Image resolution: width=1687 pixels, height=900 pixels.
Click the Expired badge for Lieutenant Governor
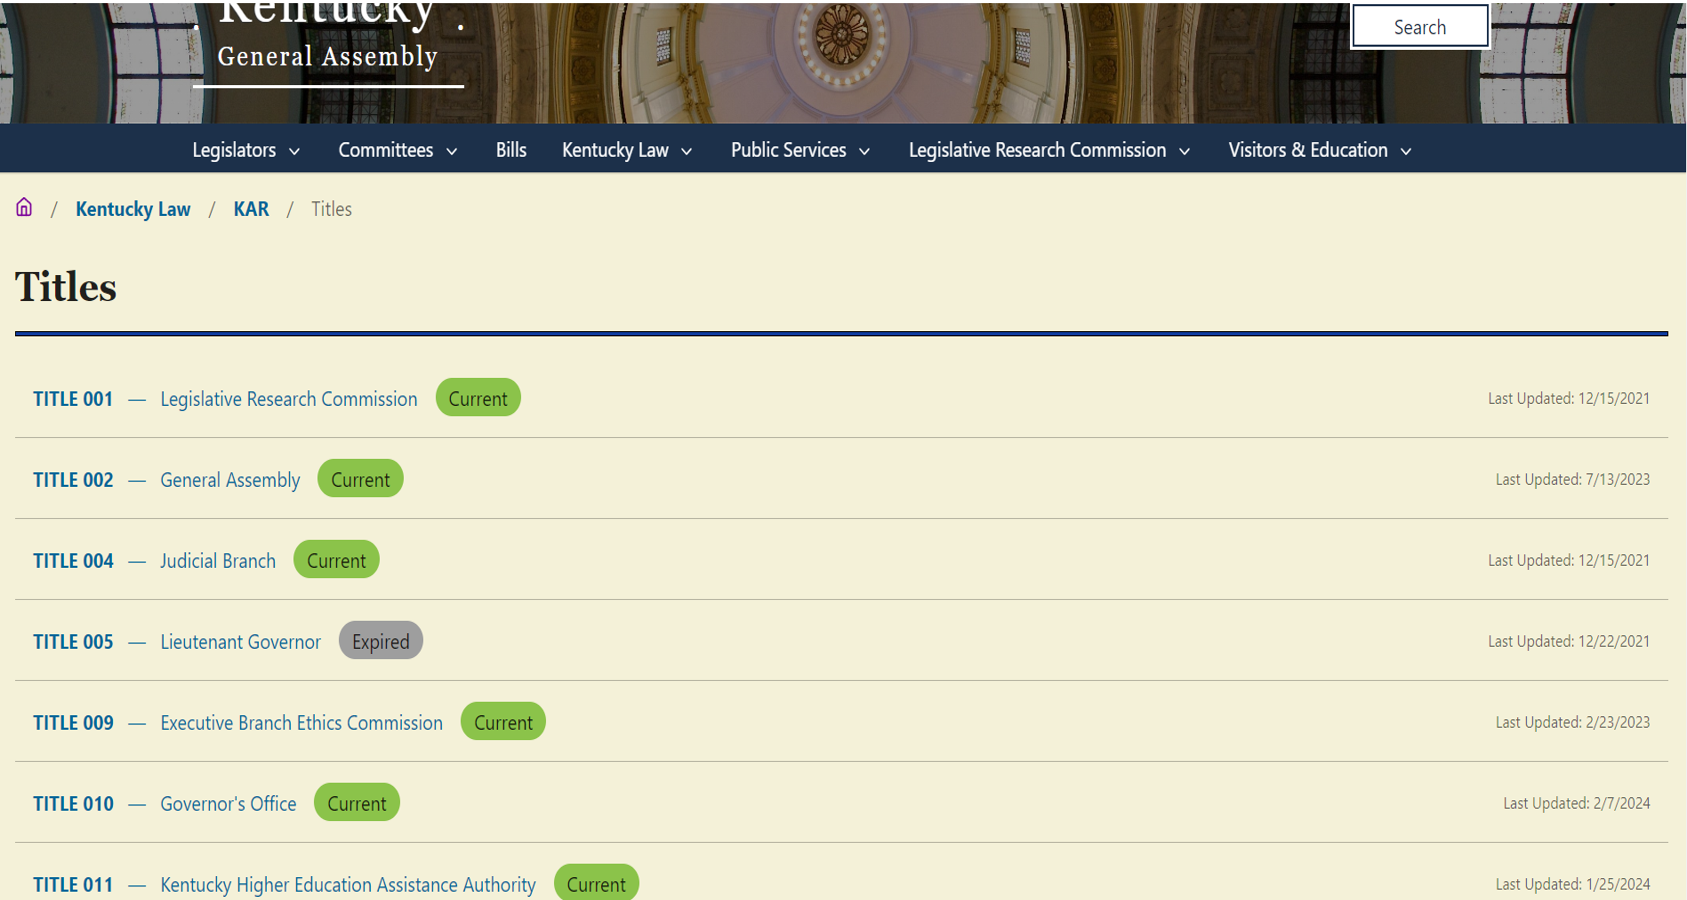tap(380, 640)
